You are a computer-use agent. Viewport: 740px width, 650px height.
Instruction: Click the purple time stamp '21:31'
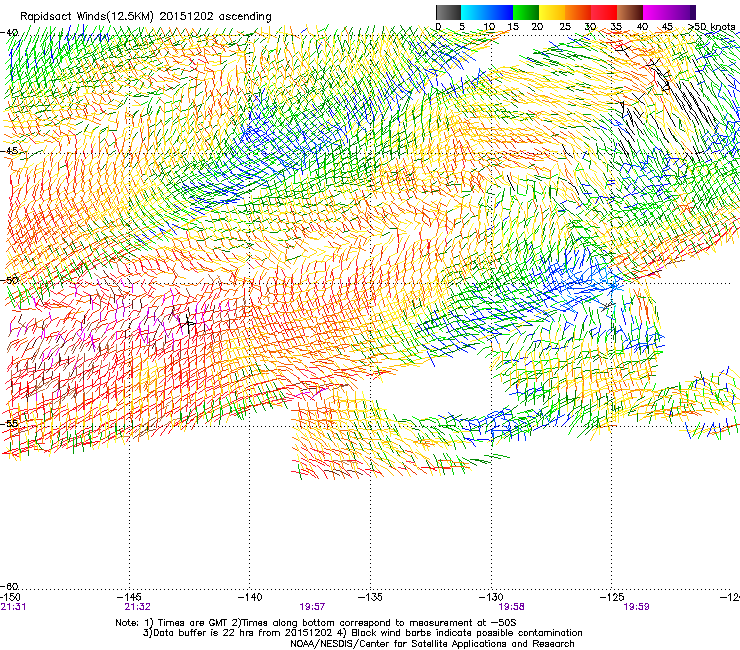[x=13, y=607]
